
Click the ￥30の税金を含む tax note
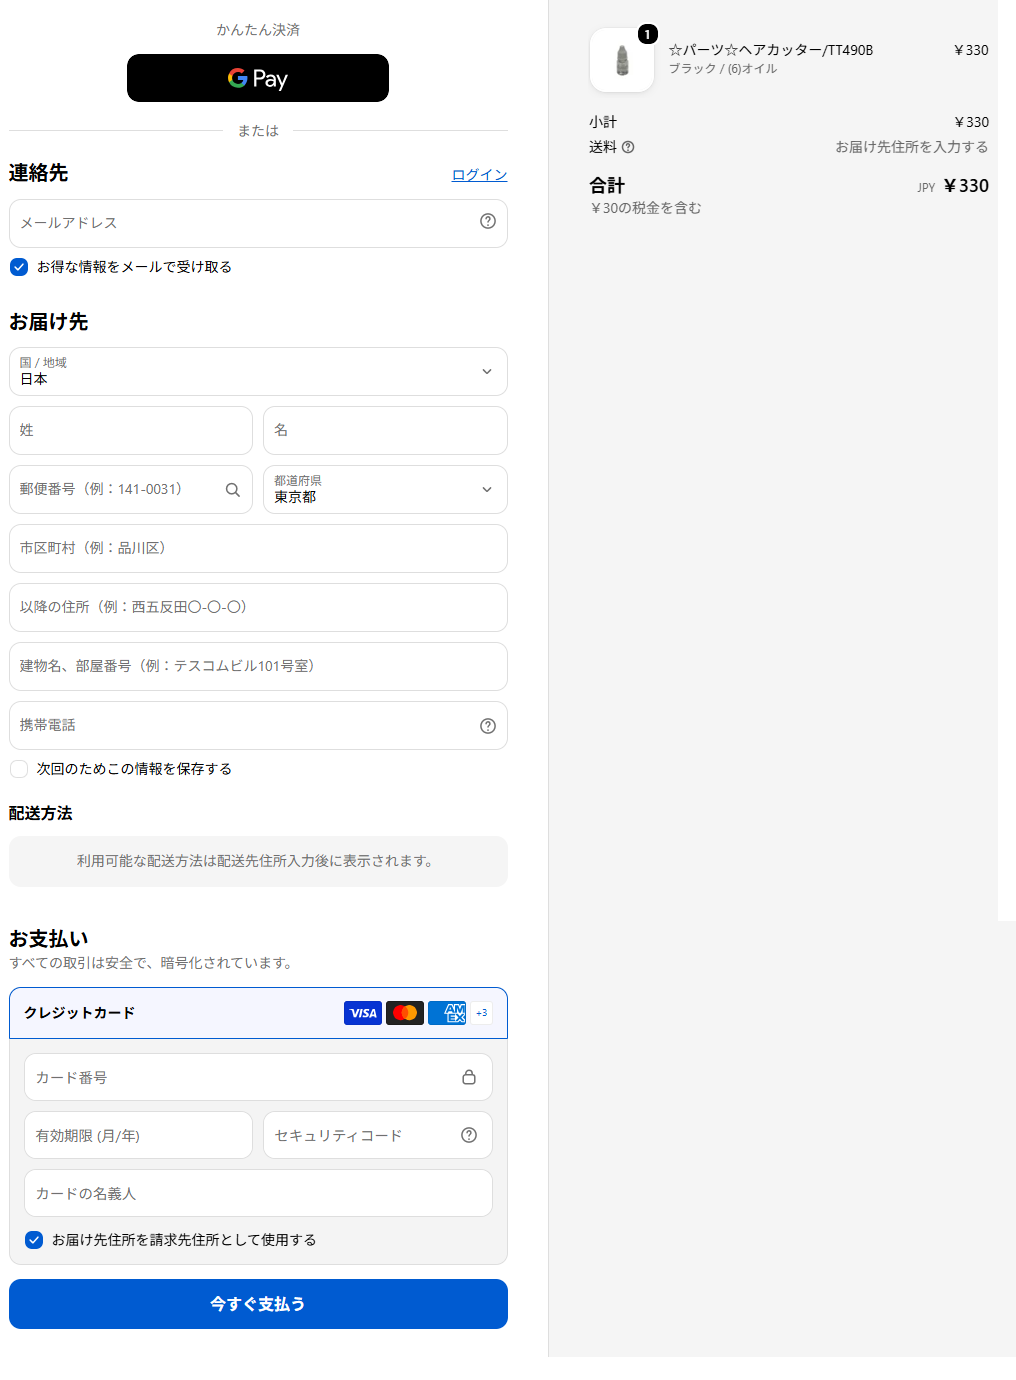pos(646,208)
